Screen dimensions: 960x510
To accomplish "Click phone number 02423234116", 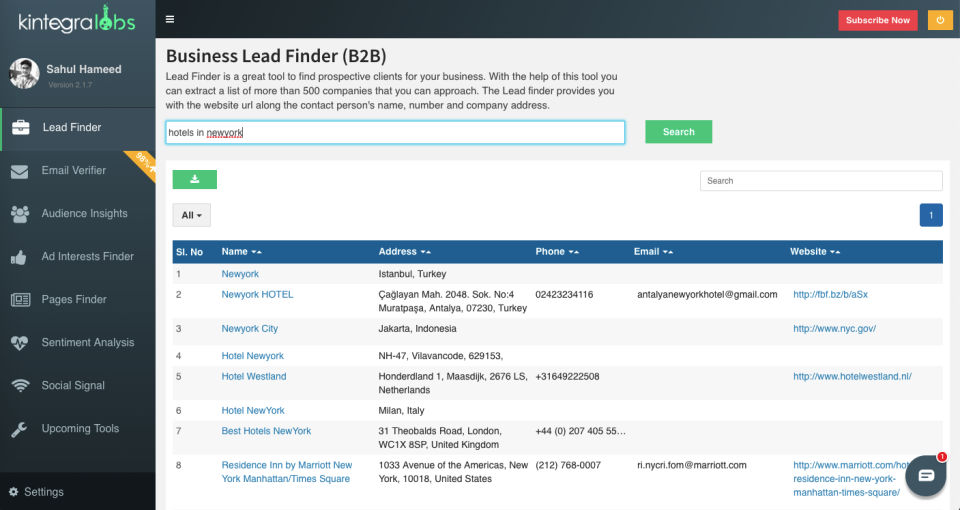I will (564, 294).
